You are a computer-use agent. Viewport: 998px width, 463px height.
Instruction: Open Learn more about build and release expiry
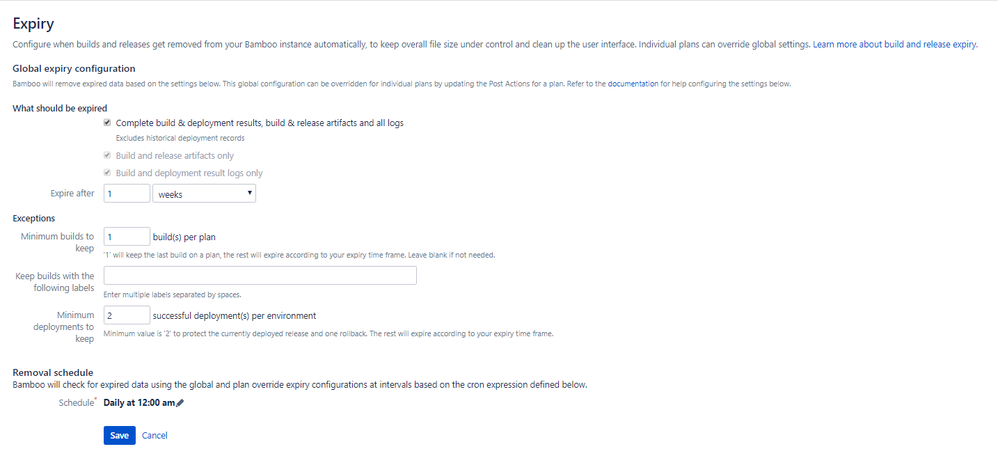point(895,45)
